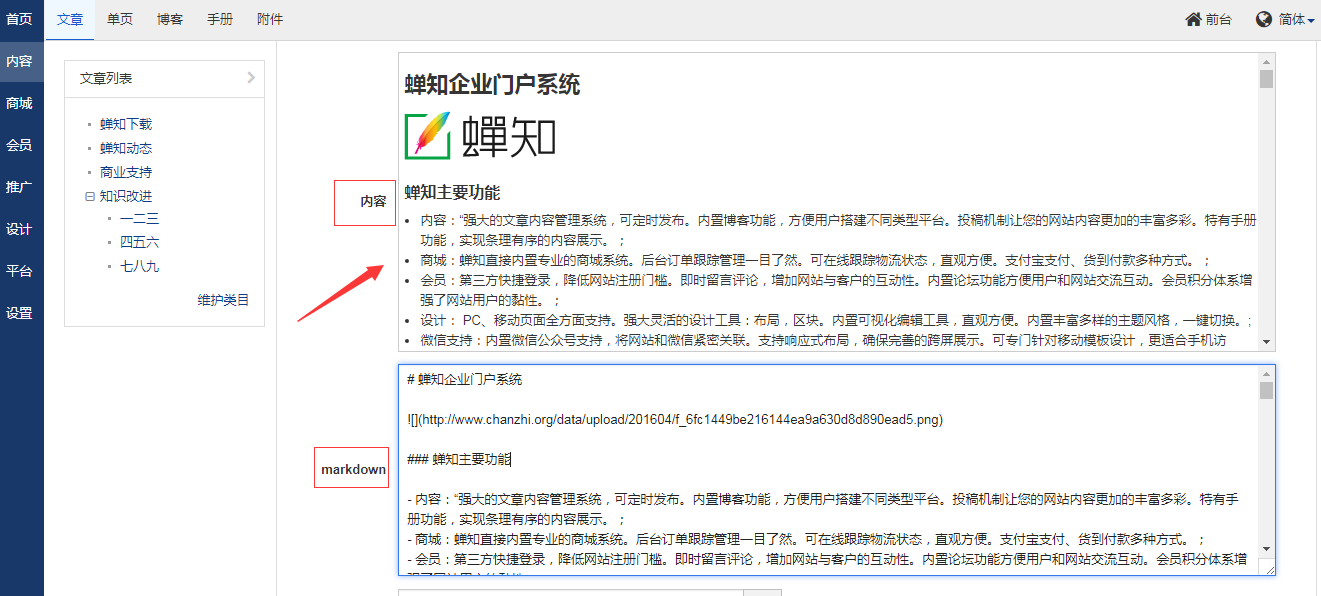
Task: Go to 会员 section in sidebar
Action: click(21, 145)
